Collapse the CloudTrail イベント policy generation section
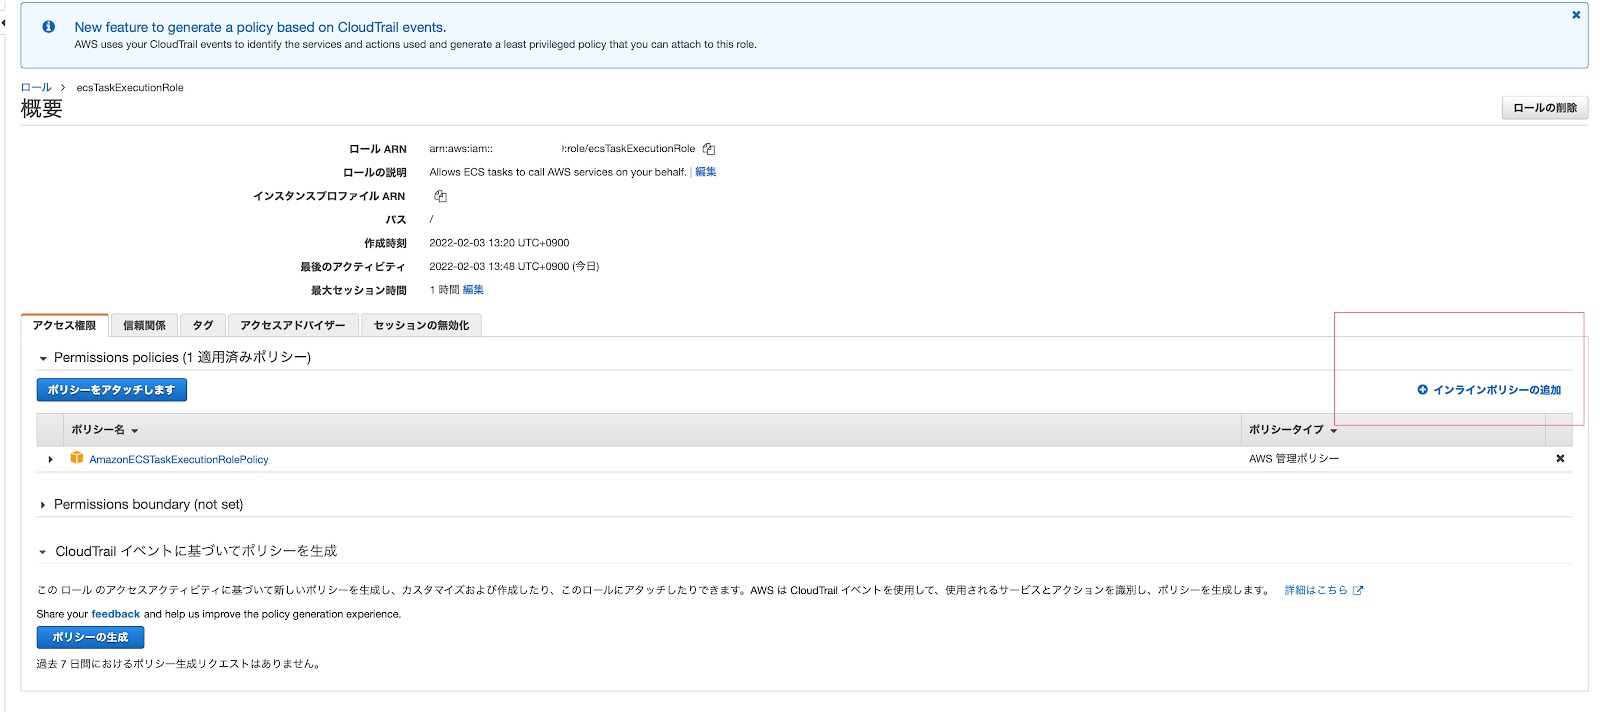The height and width of the screenshot is (712, 1600). tap(43, 552)
